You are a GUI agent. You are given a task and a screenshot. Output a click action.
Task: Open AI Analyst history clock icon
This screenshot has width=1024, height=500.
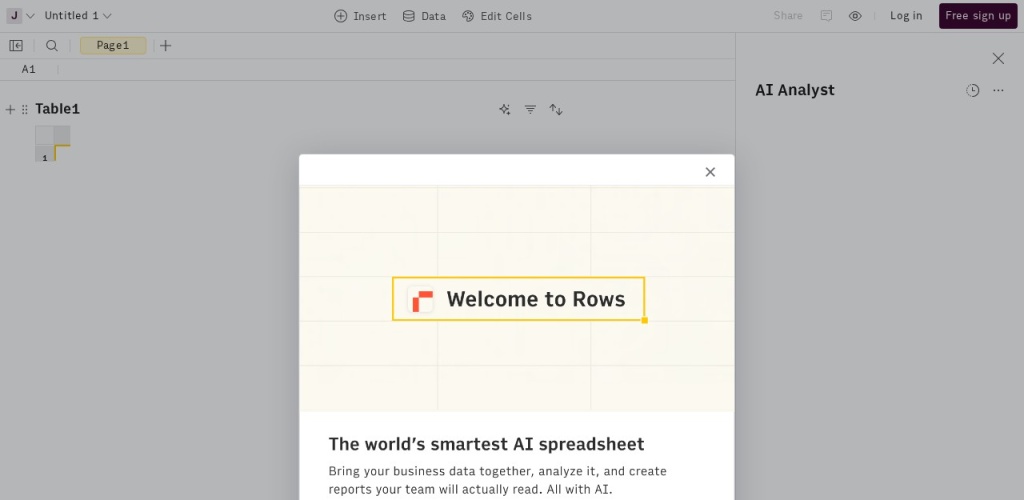(x=972, y=90)
